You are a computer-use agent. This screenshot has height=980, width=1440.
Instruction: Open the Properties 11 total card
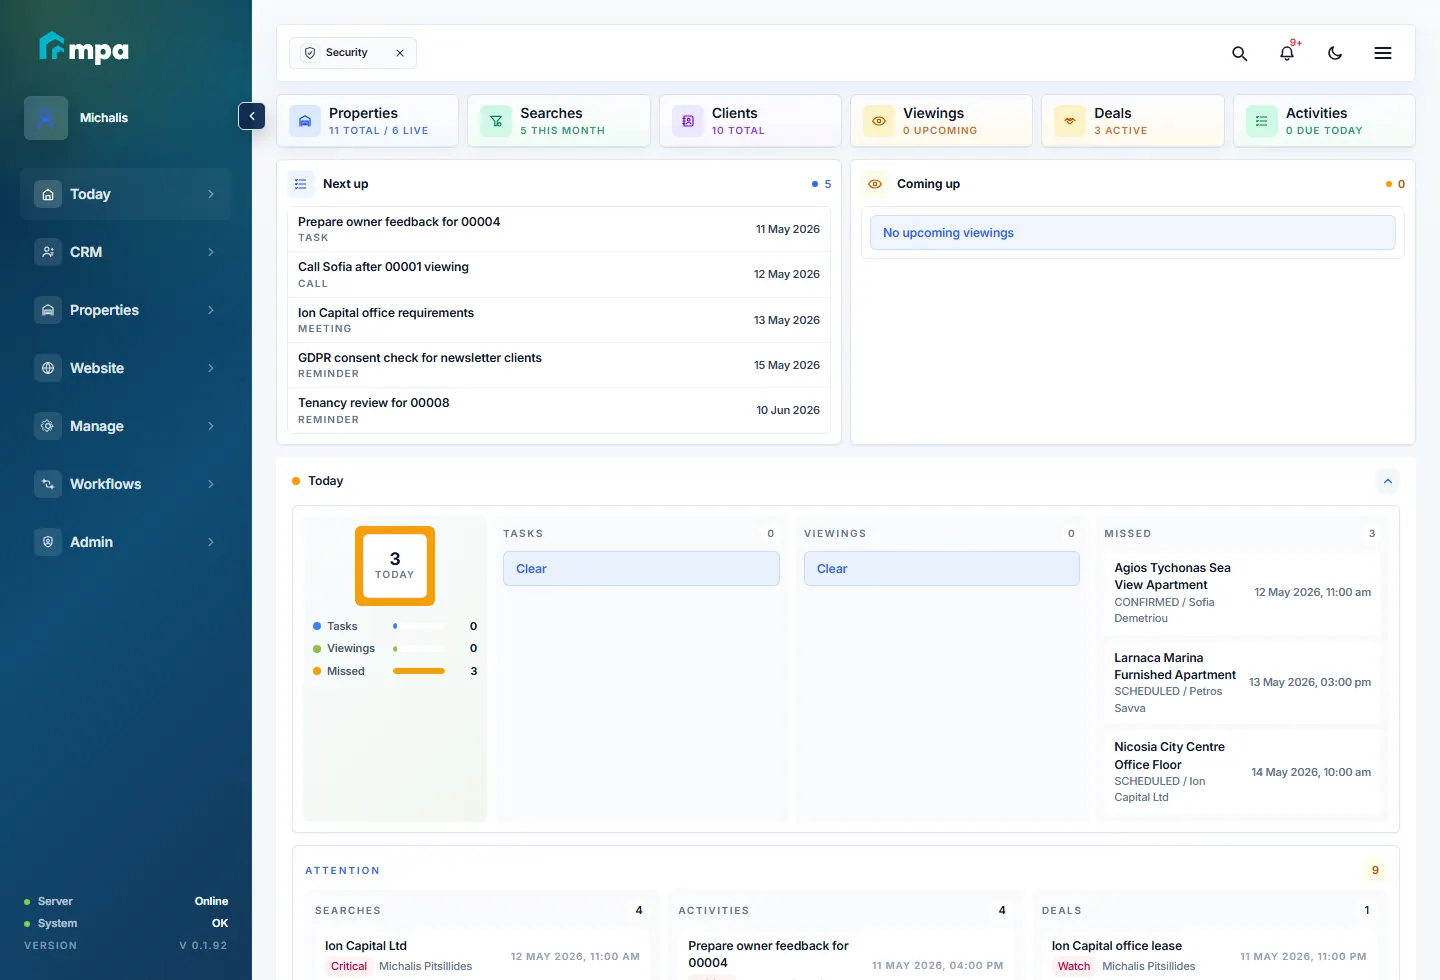click(x=368, y=121)
